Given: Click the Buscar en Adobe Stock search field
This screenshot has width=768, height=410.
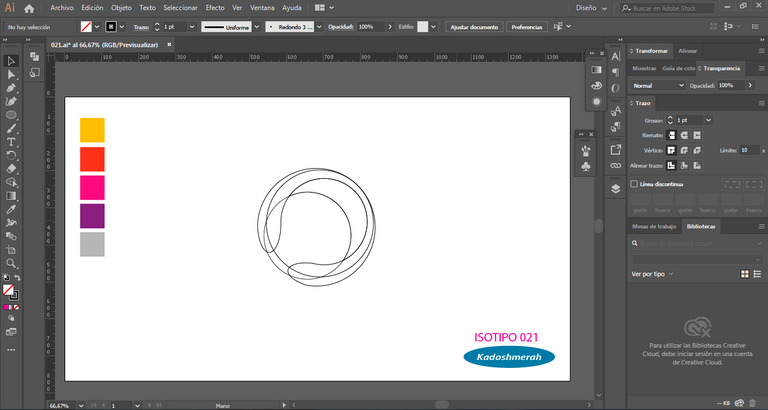Looking at the screenshot, I should pyautogui.click(x=667, y=8).
